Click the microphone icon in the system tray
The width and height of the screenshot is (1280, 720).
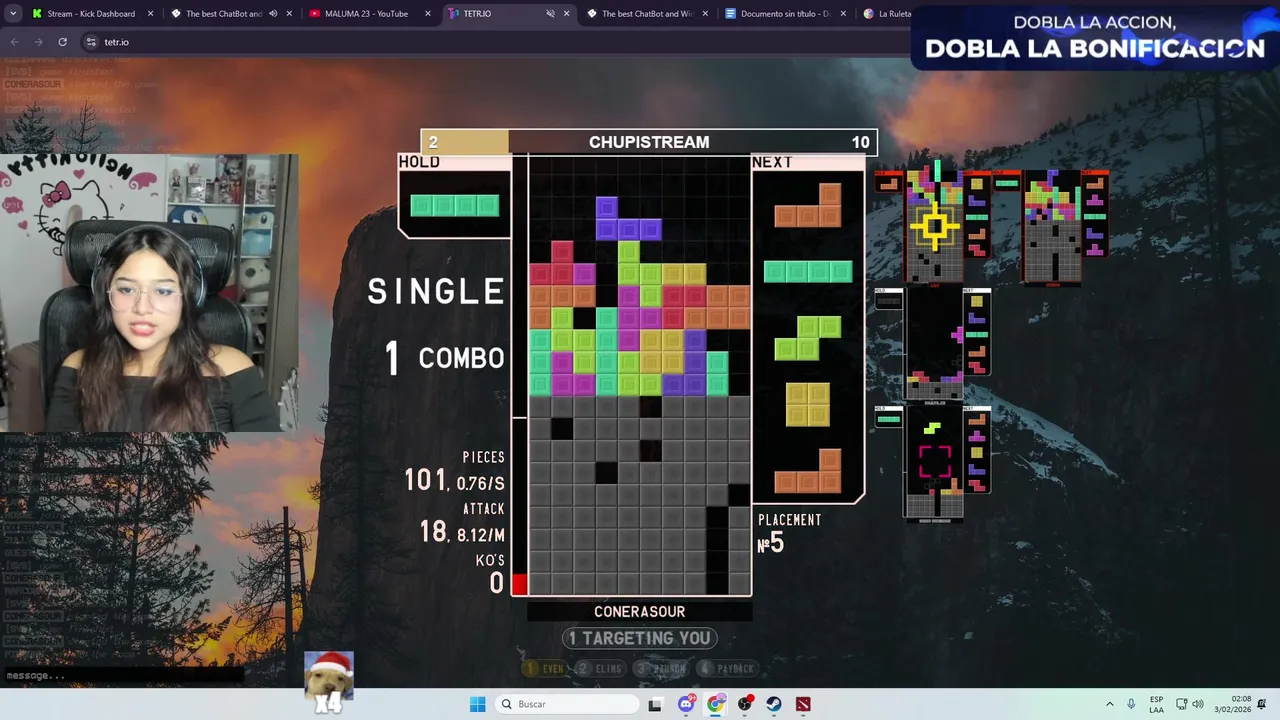click(1131, 704)
